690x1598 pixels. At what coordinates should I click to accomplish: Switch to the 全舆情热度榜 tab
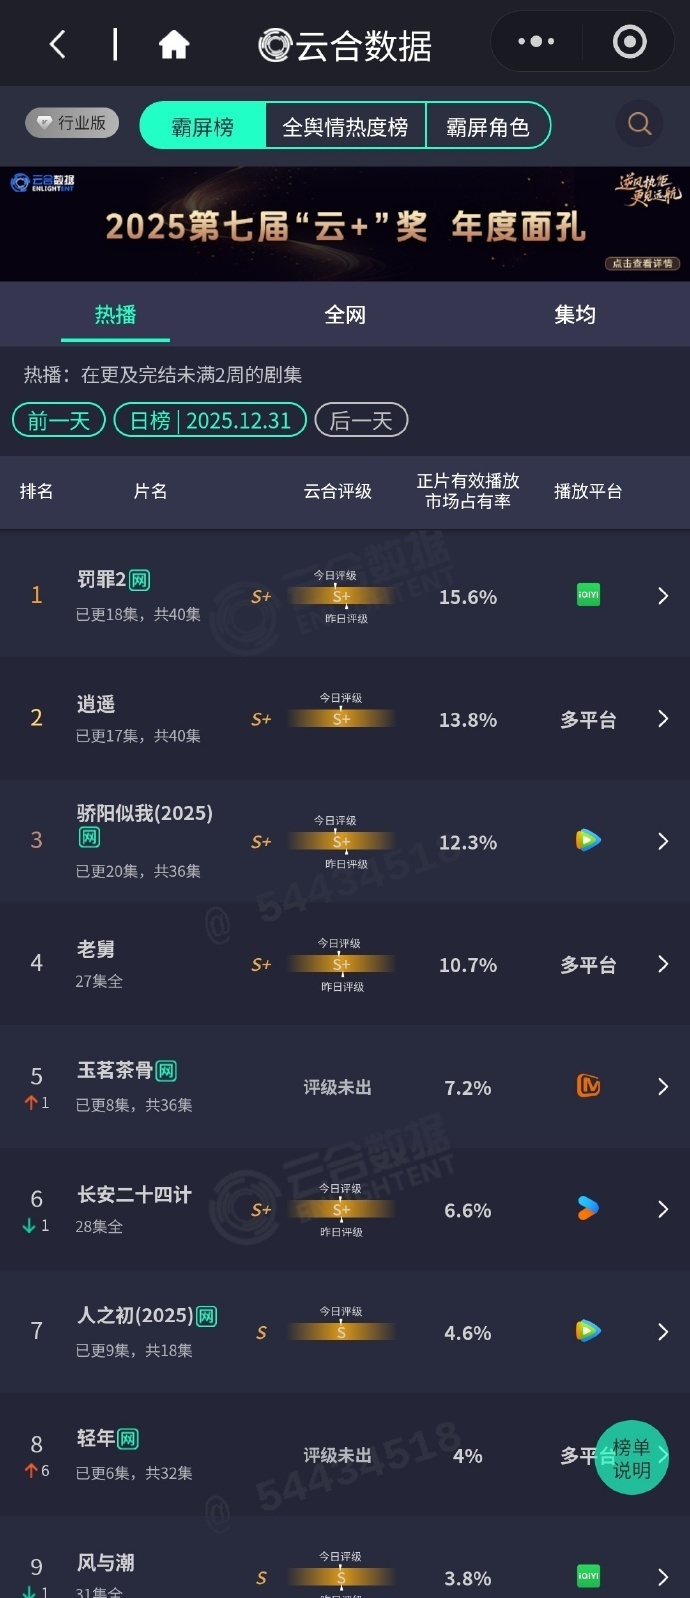coord(345,125)
